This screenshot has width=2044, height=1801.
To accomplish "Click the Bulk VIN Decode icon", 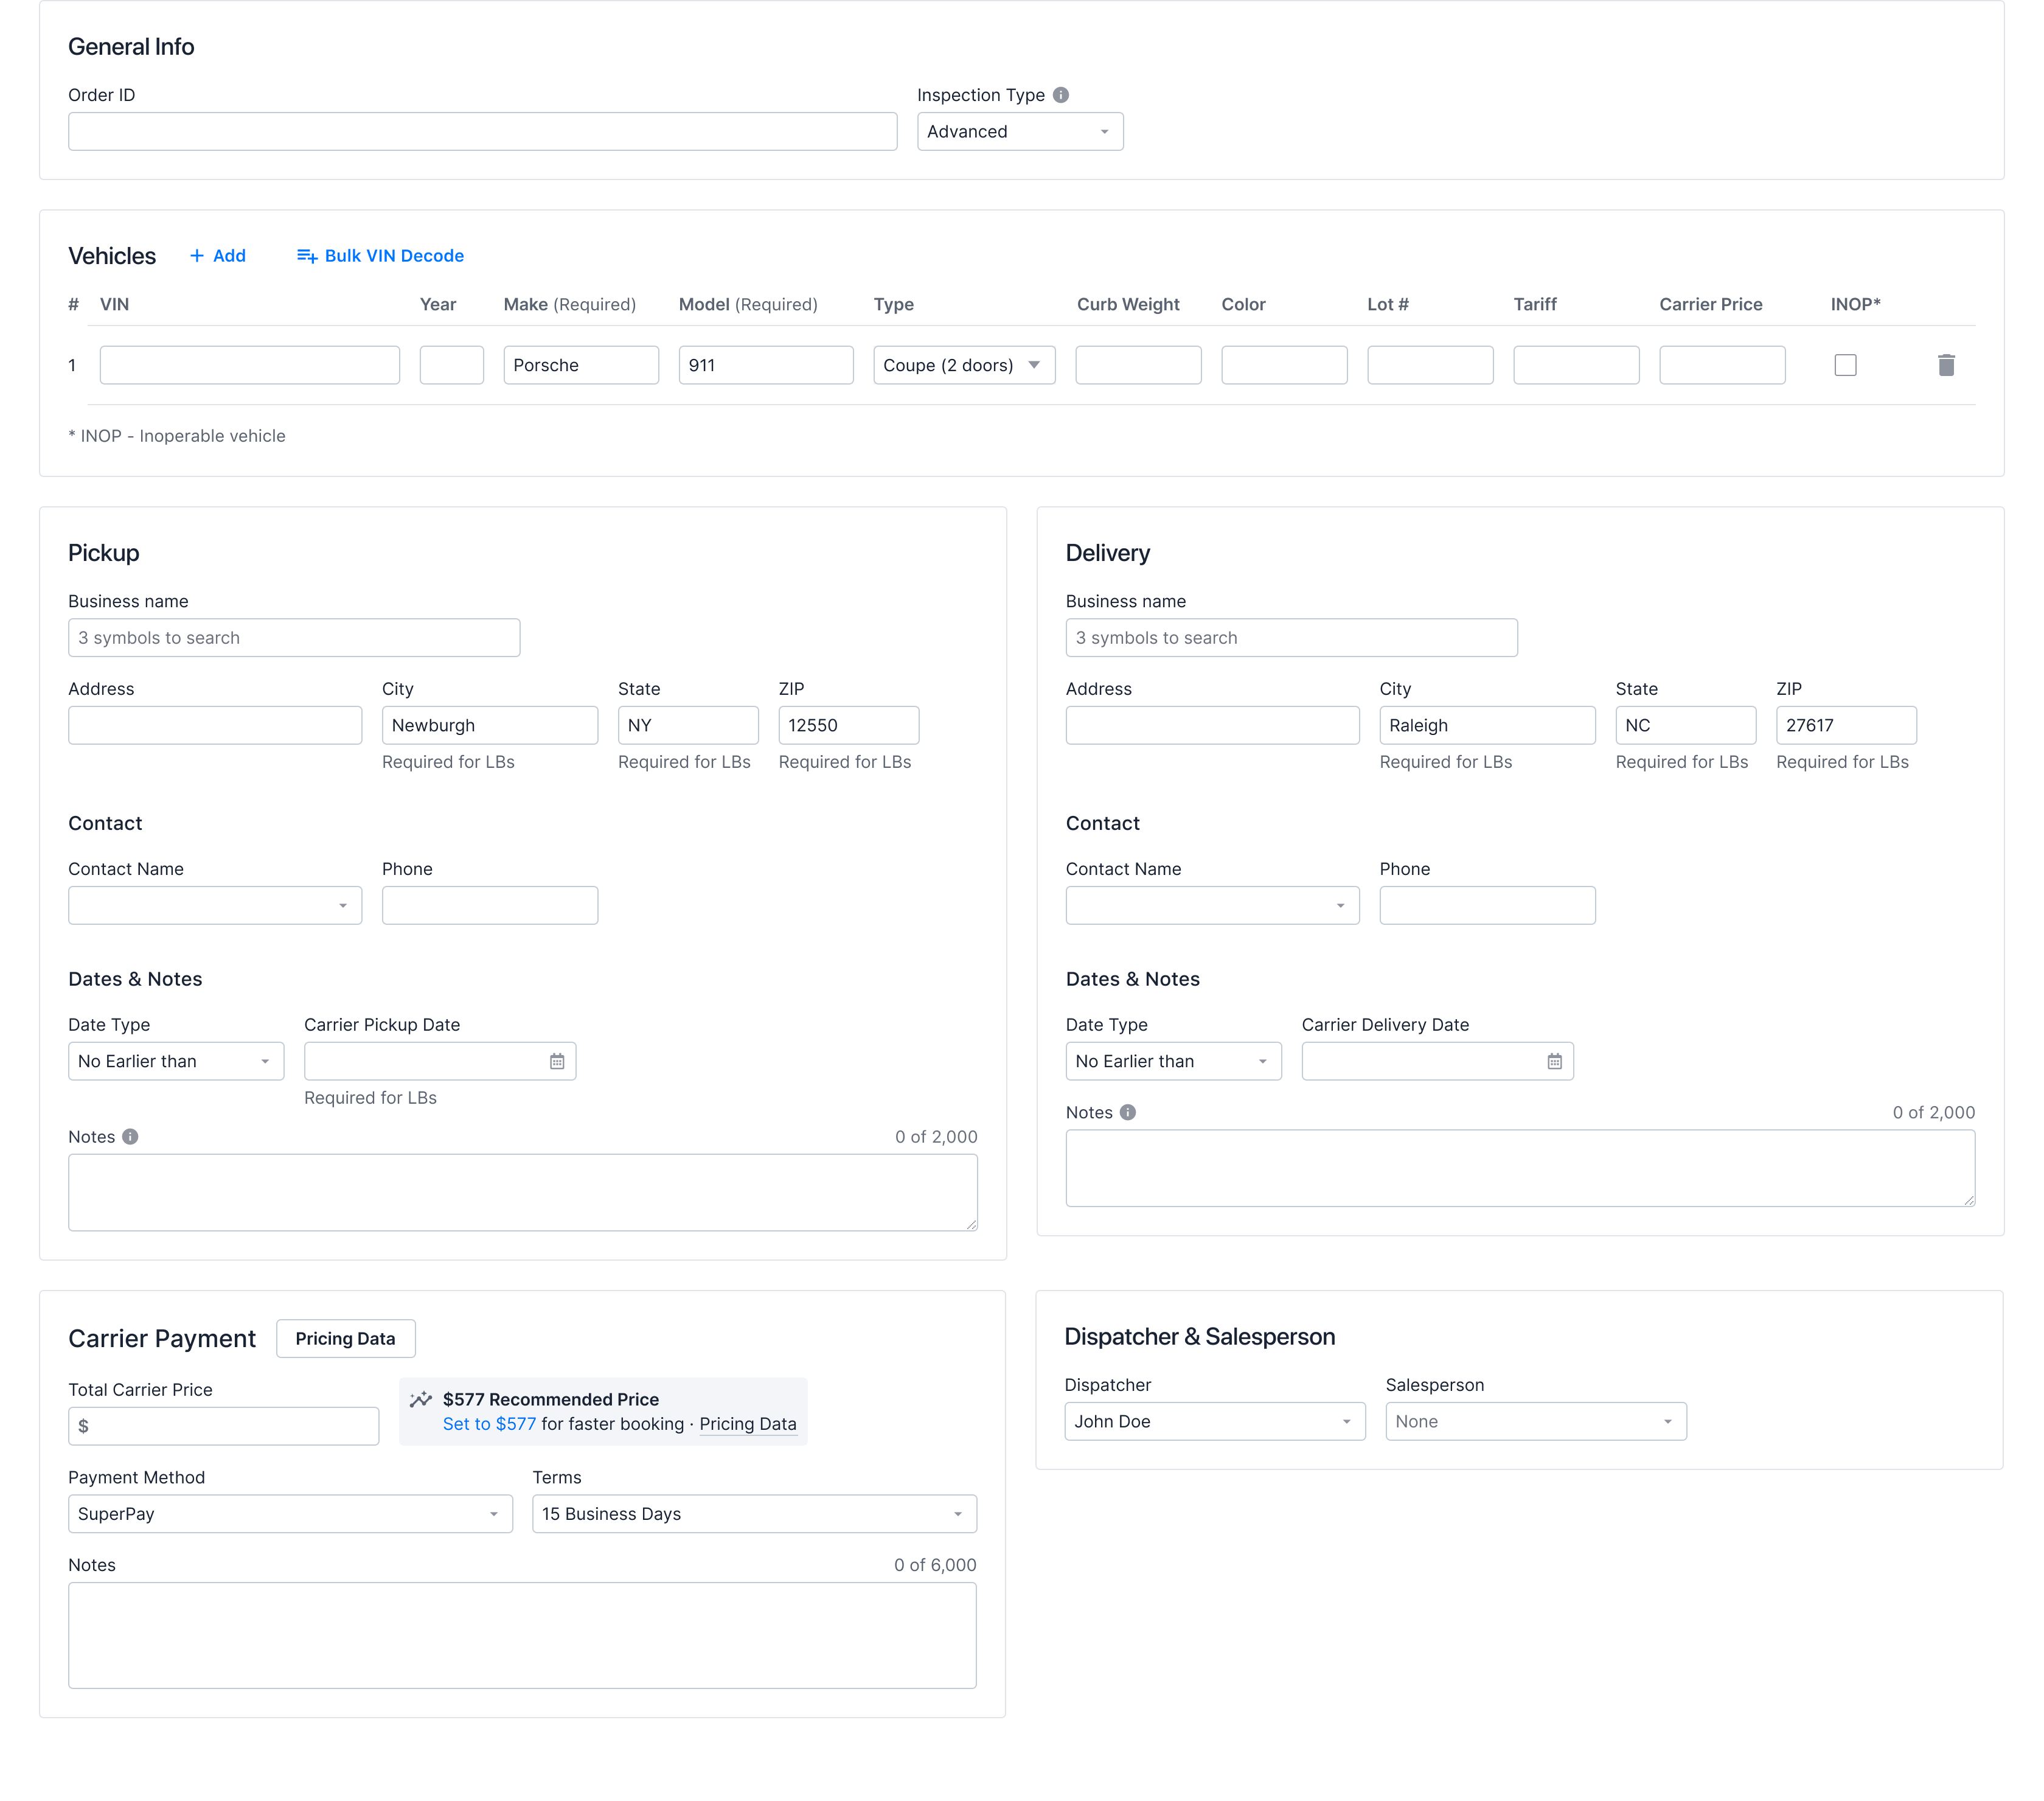I will pos(306,256).
